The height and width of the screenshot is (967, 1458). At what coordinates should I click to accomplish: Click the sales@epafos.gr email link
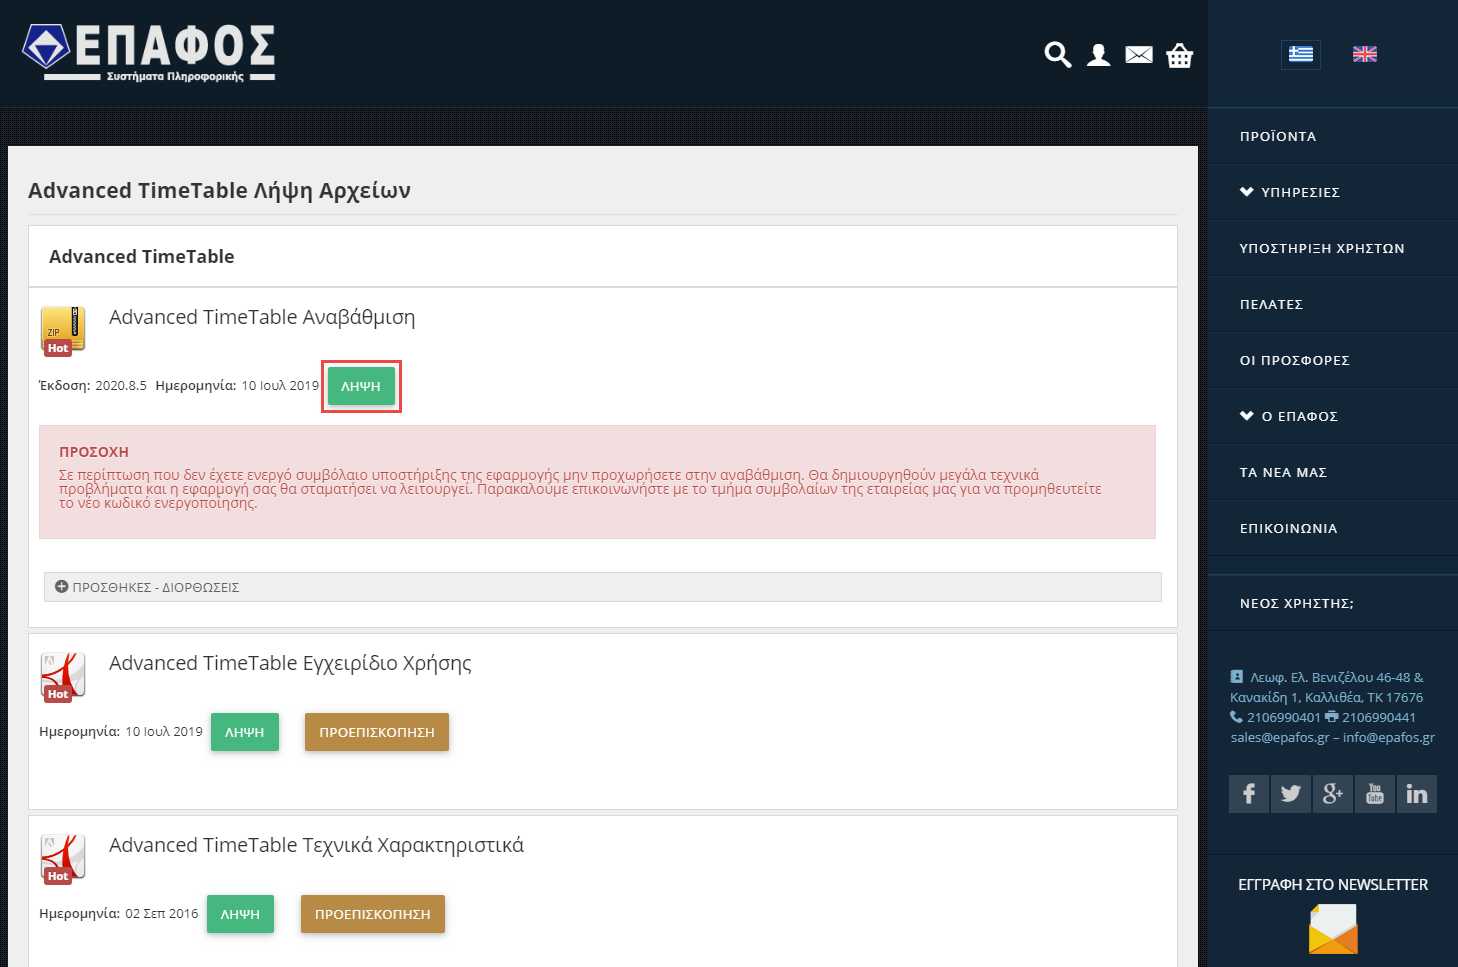(1279, 737)
